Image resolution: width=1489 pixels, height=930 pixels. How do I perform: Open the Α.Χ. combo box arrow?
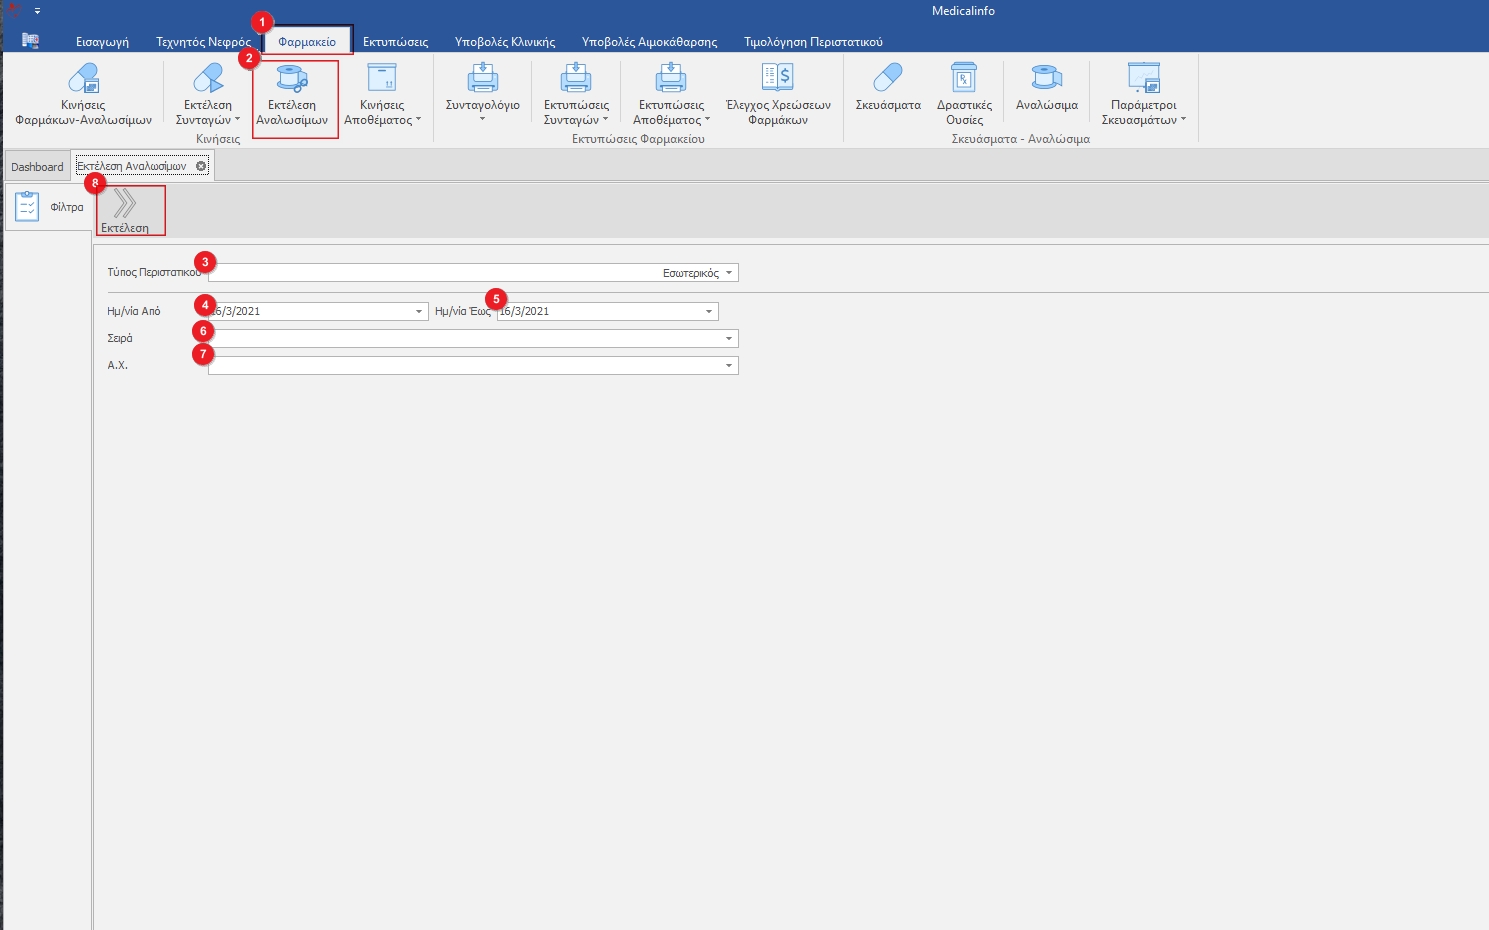click(x=729, y=366)
